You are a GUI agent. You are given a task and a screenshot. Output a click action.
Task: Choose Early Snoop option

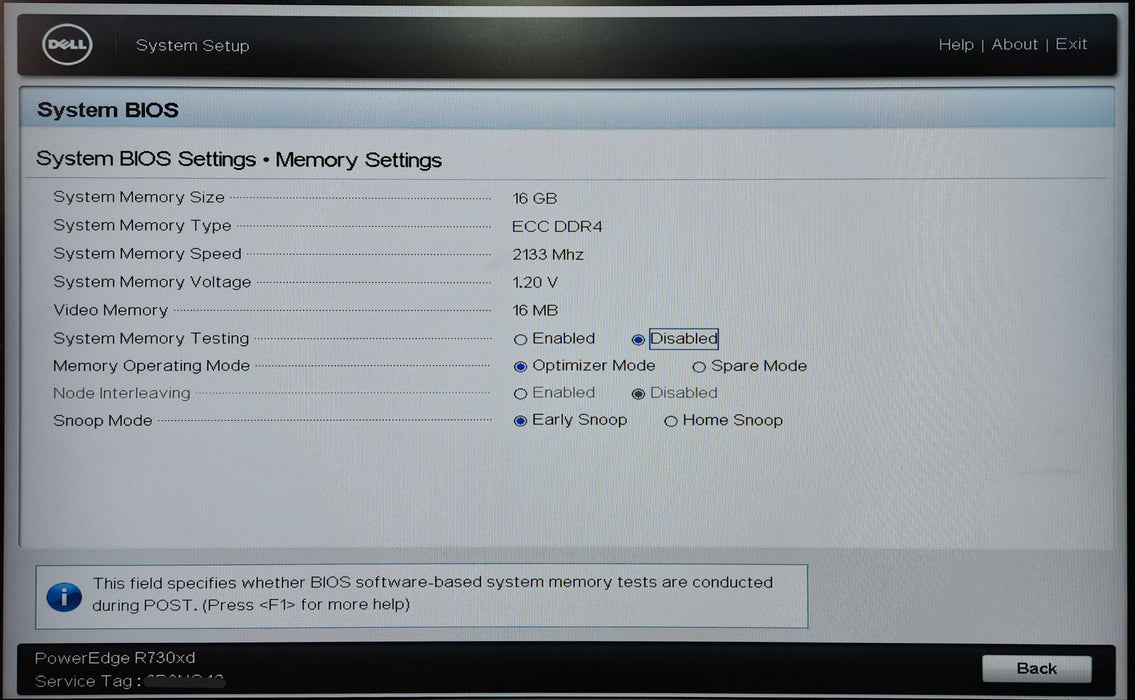(x=520, y=421)
